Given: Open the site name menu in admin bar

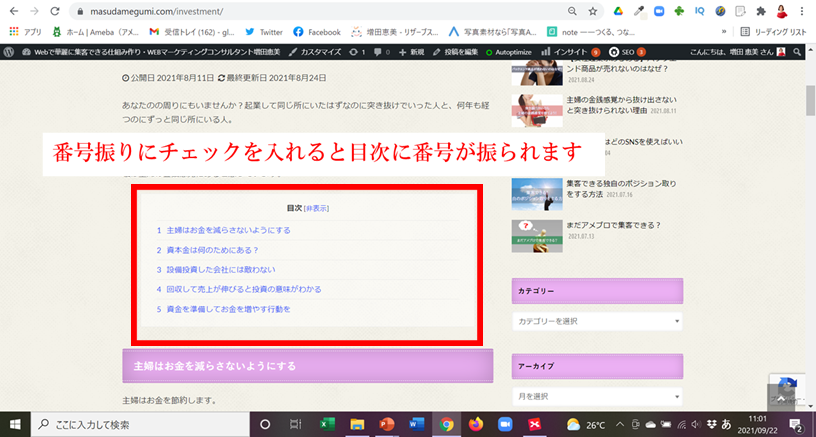Looking at the screenshot, I should click(x=151, y=52).
